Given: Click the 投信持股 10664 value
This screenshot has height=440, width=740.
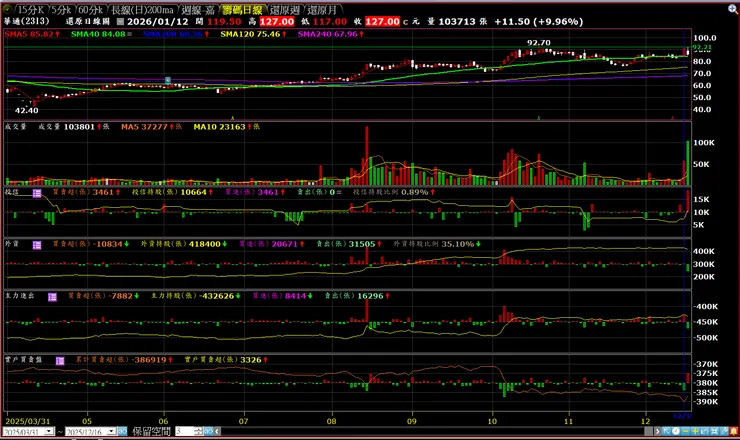Looking at the screenshot, I should [193, 192].
